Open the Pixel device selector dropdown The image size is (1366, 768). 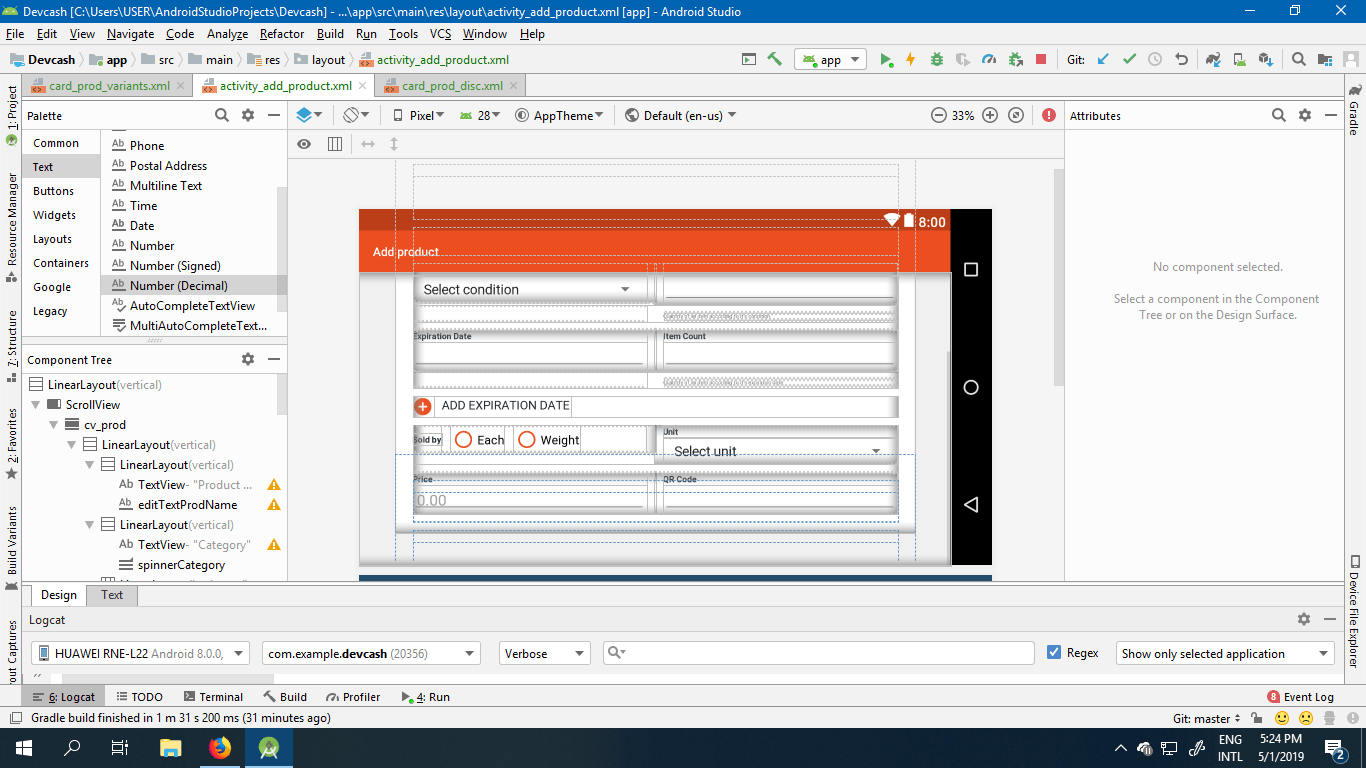pos(418,115)
